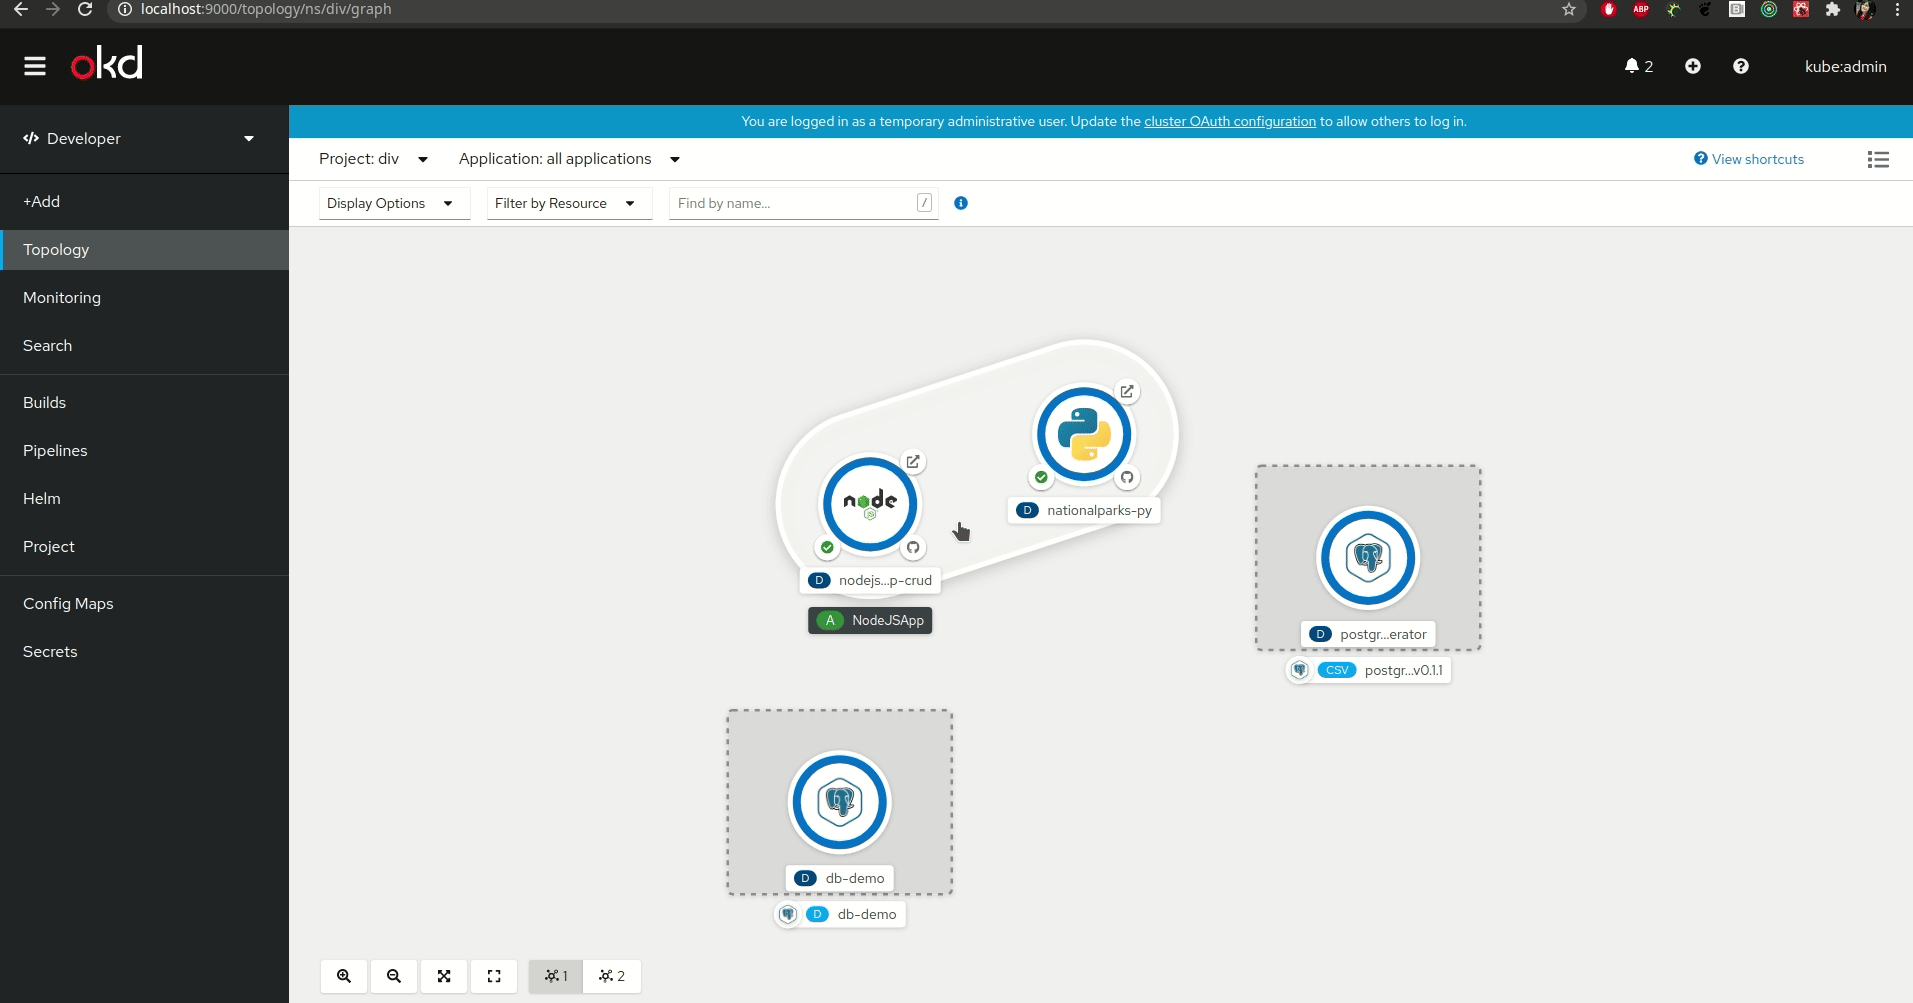Bookmark page with the star icon
The width and height of the screenshot is (1913, 1003).
pos(1569,10)
